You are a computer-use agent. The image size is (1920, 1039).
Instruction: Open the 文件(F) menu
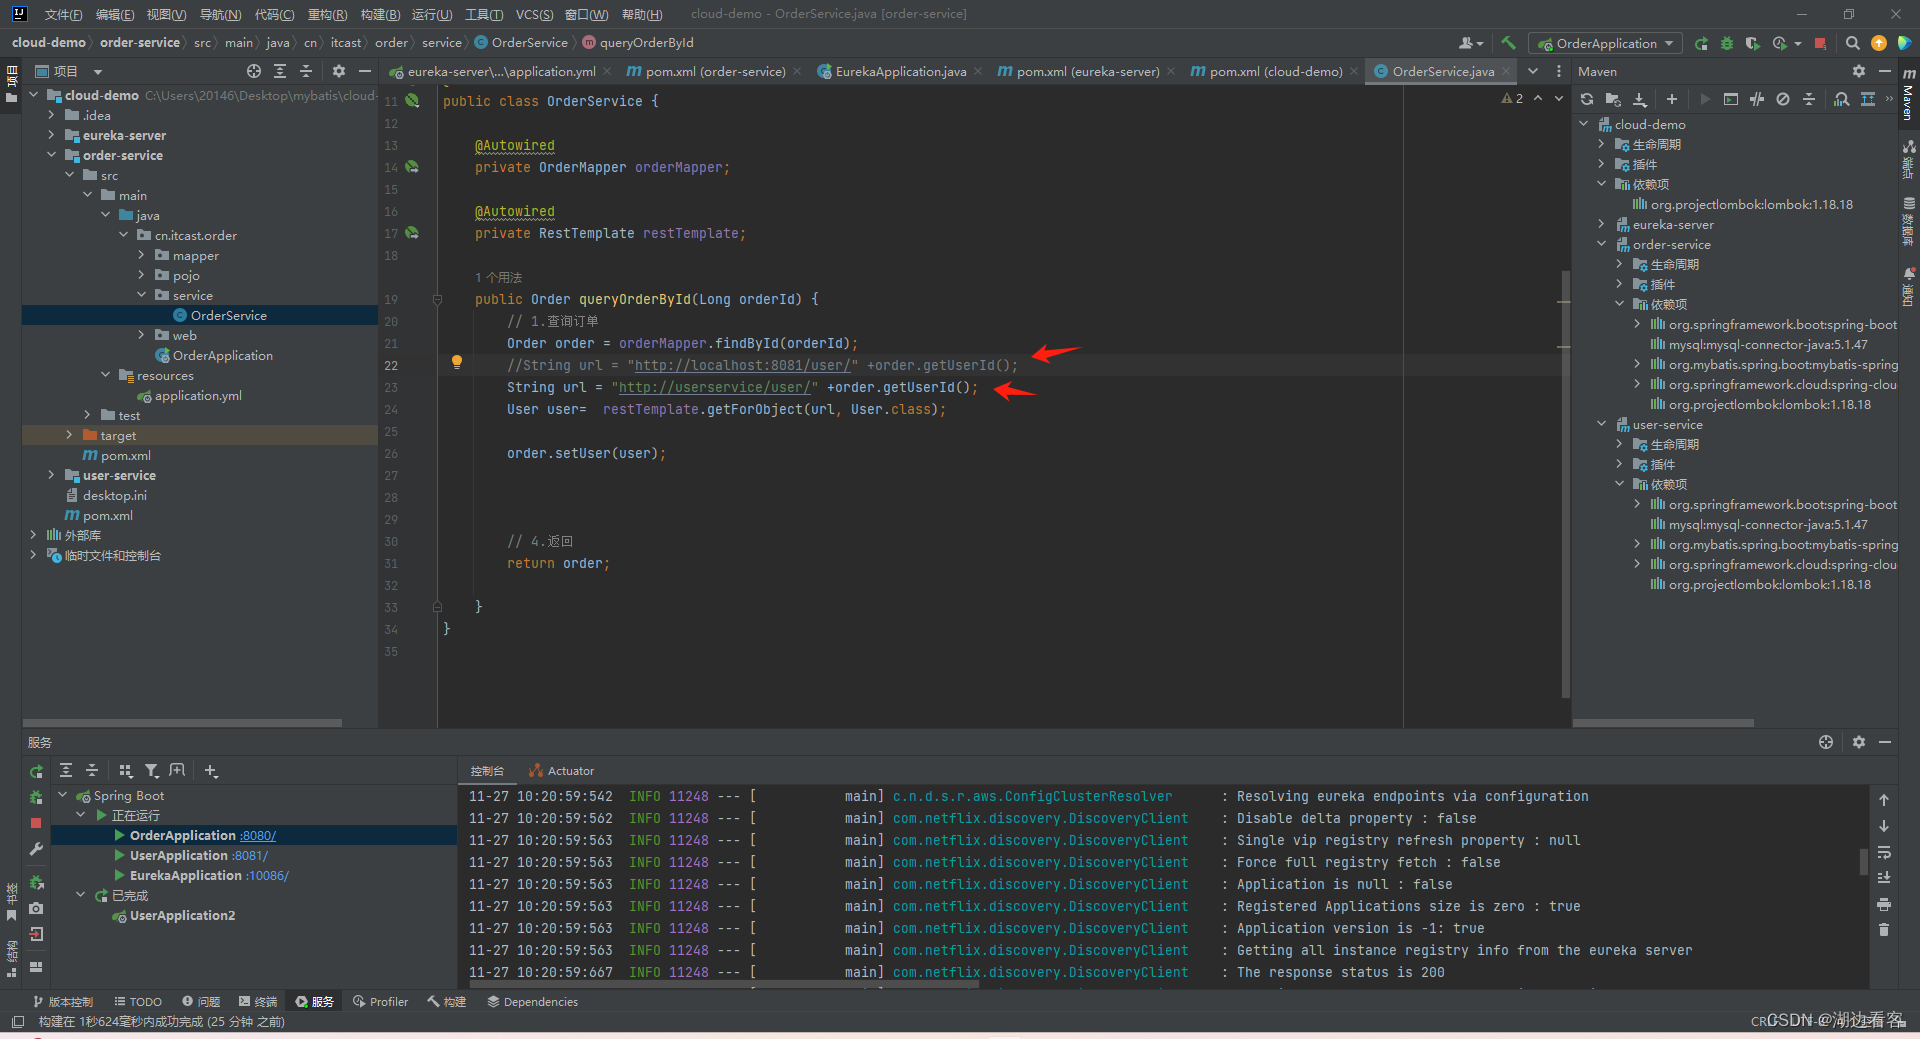[x=63, y=14]
